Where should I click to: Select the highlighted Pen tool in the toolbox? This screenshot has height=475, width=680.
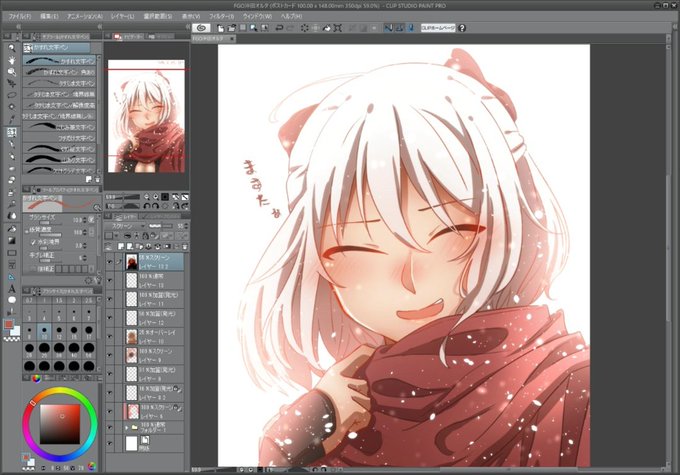pos(12,132)
